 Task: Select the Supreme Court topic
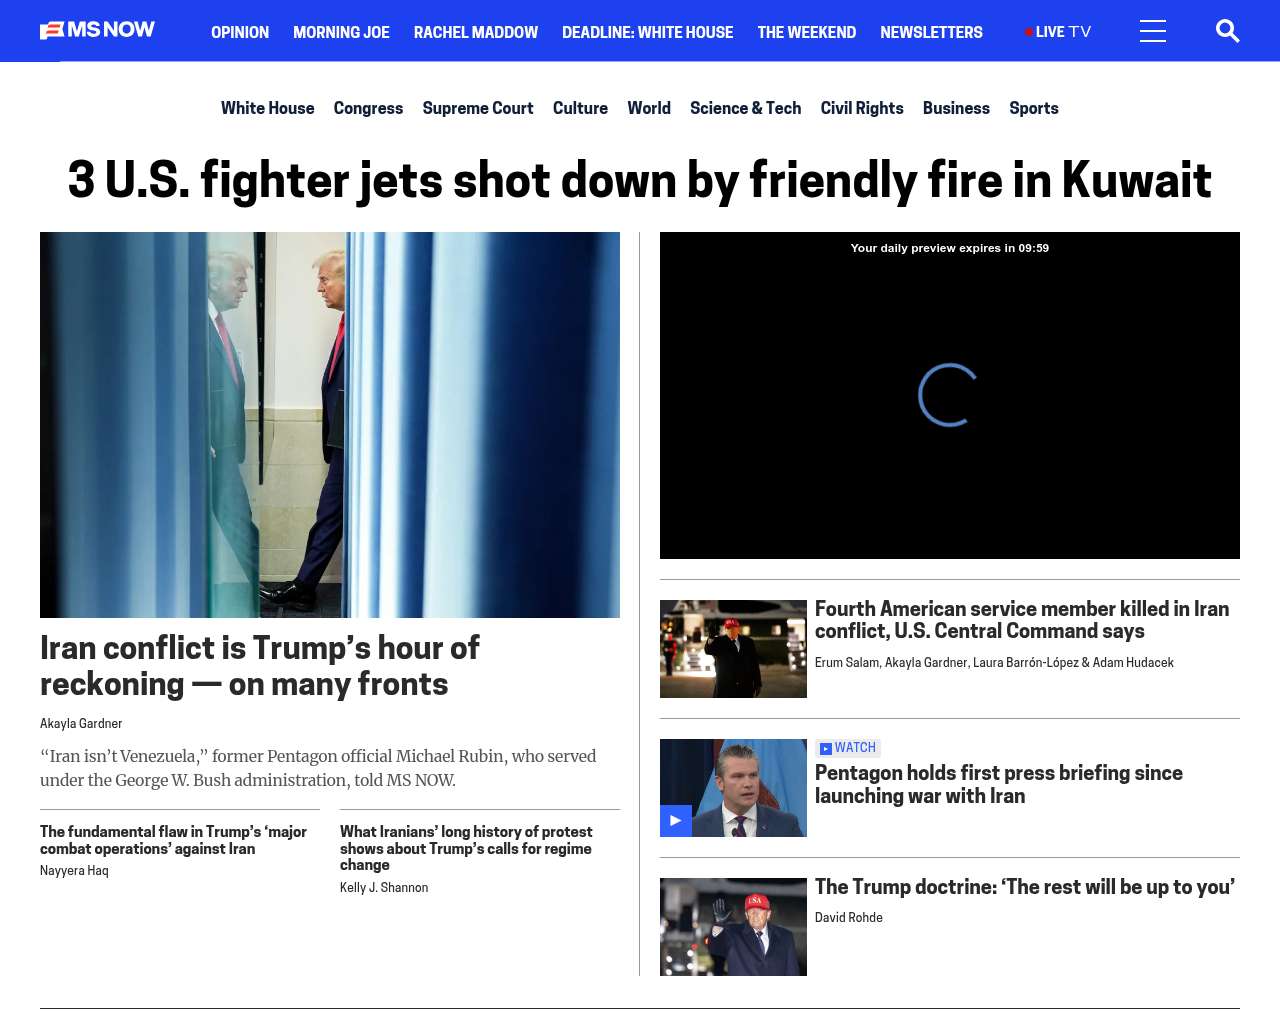478,108
